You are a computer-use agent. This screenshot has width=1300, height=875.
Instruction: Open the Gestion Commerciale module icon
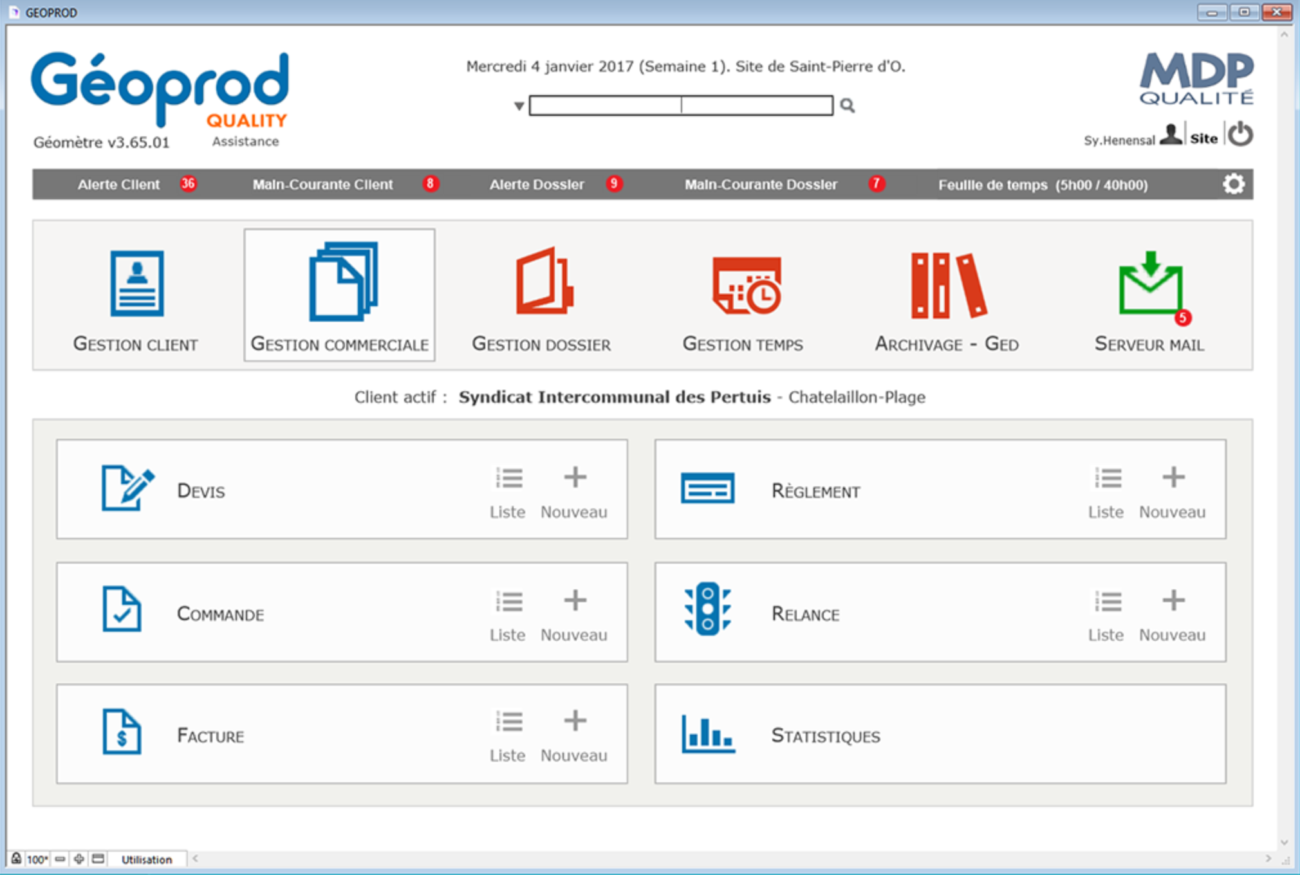[x=343, y=281]
